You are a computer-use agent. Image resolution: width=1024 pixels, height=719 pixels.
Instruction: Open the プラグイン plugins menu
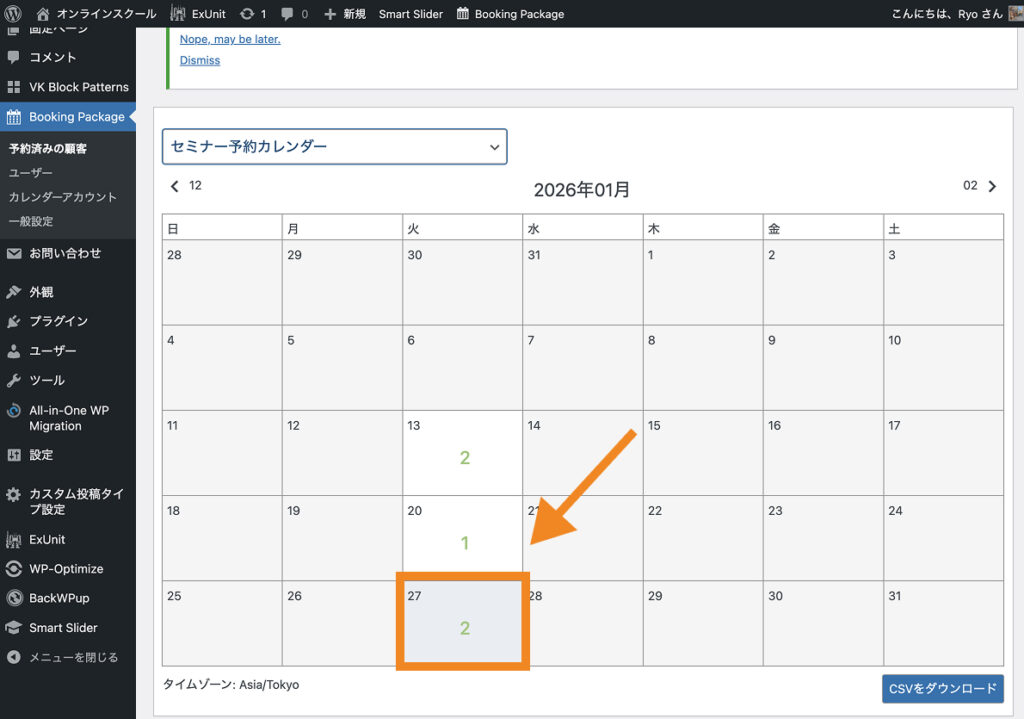[x=58, y=321]
